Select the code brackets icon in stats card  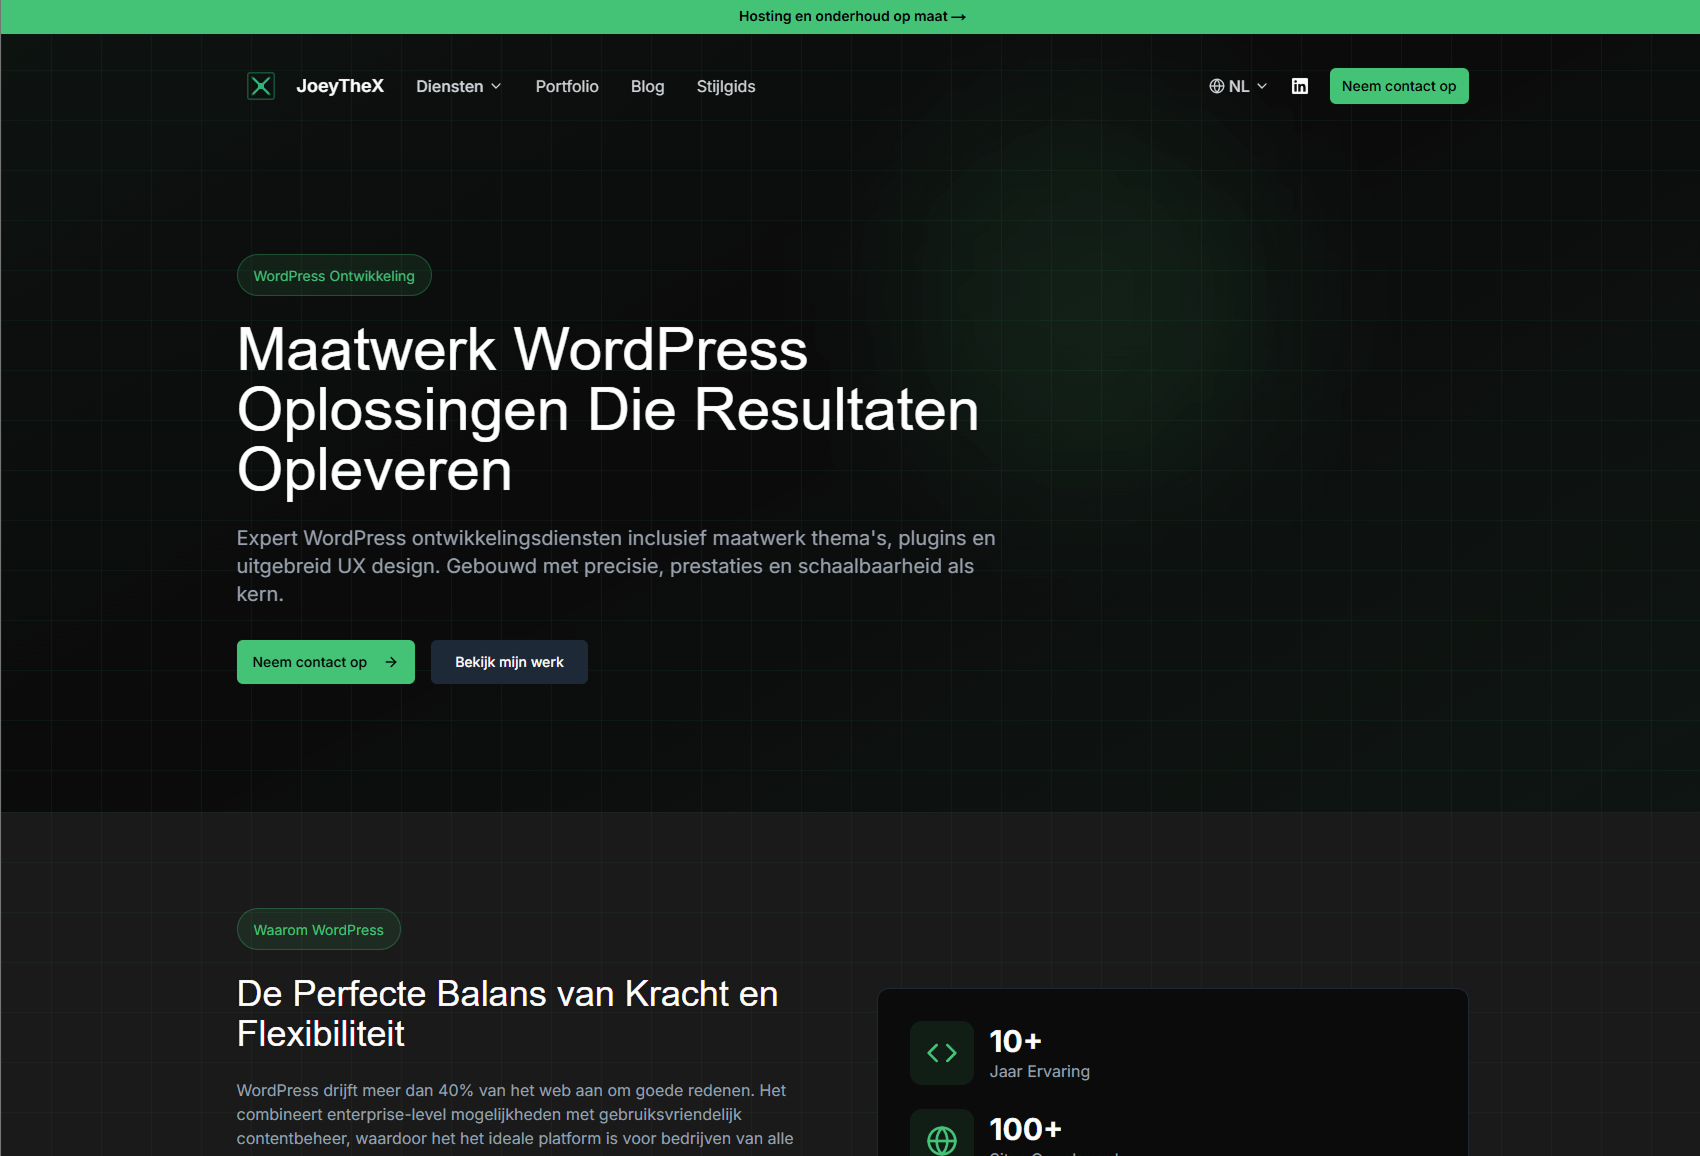point(941,1052)
